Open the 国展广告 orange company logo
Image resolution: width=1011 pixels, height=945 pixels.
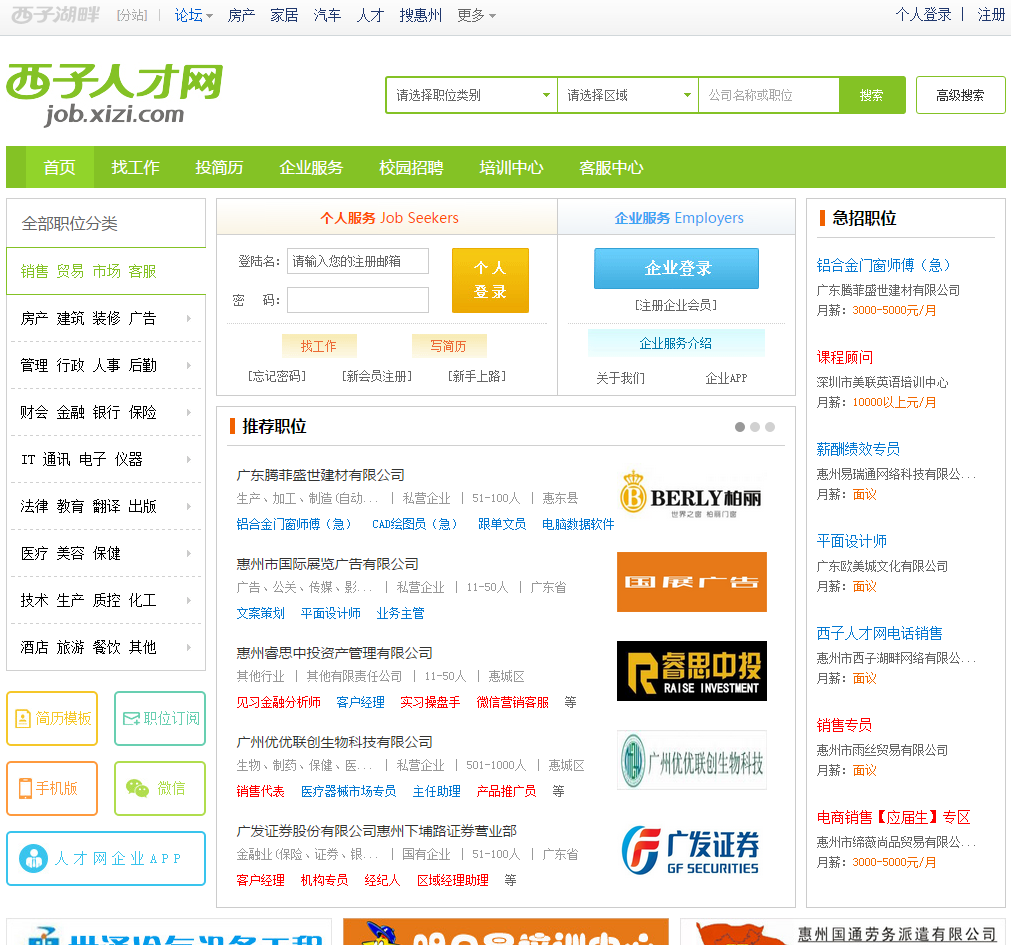(x=692, y=581)
